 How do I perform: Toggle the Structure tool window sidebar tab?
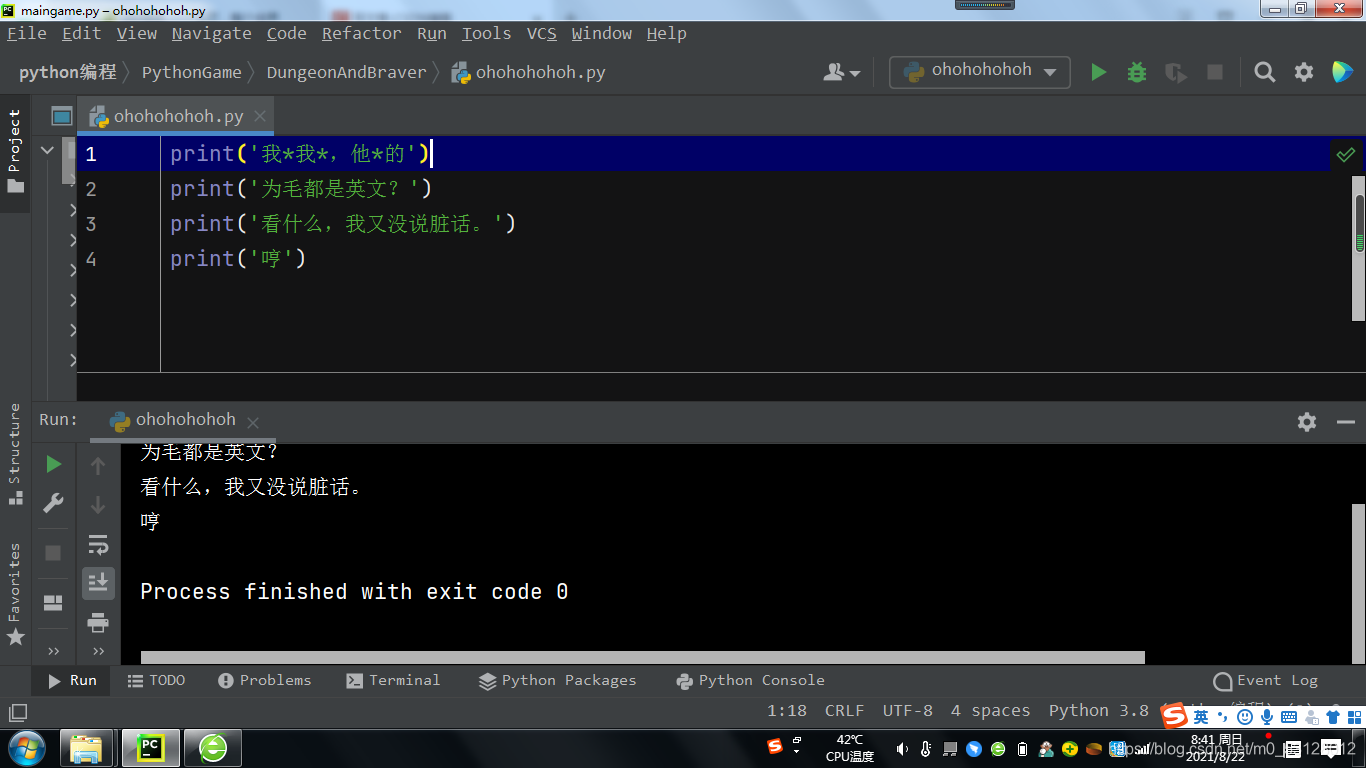pyautogui.click(x=14, y=454)
